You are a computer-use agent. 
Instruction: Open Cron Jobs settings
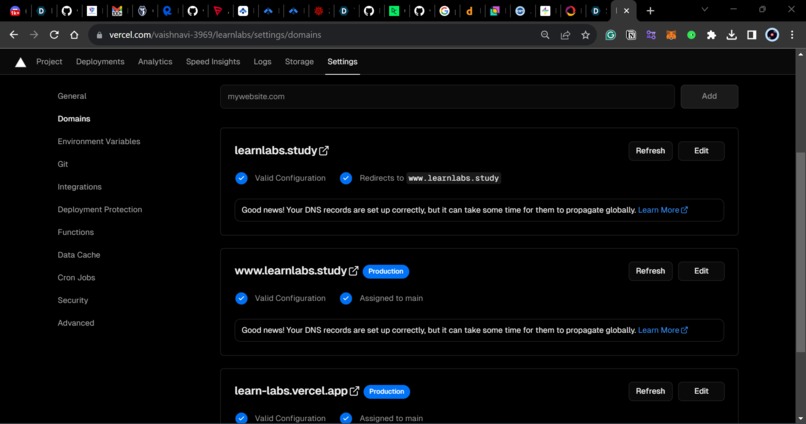tap(76, 278)
